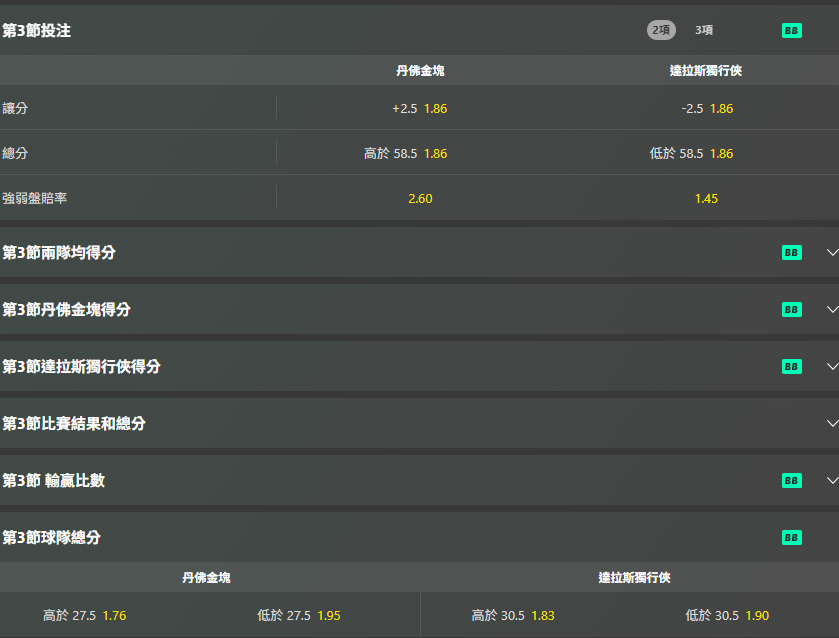Click BB icon beside 第3節球隊總分

(791, 538)
